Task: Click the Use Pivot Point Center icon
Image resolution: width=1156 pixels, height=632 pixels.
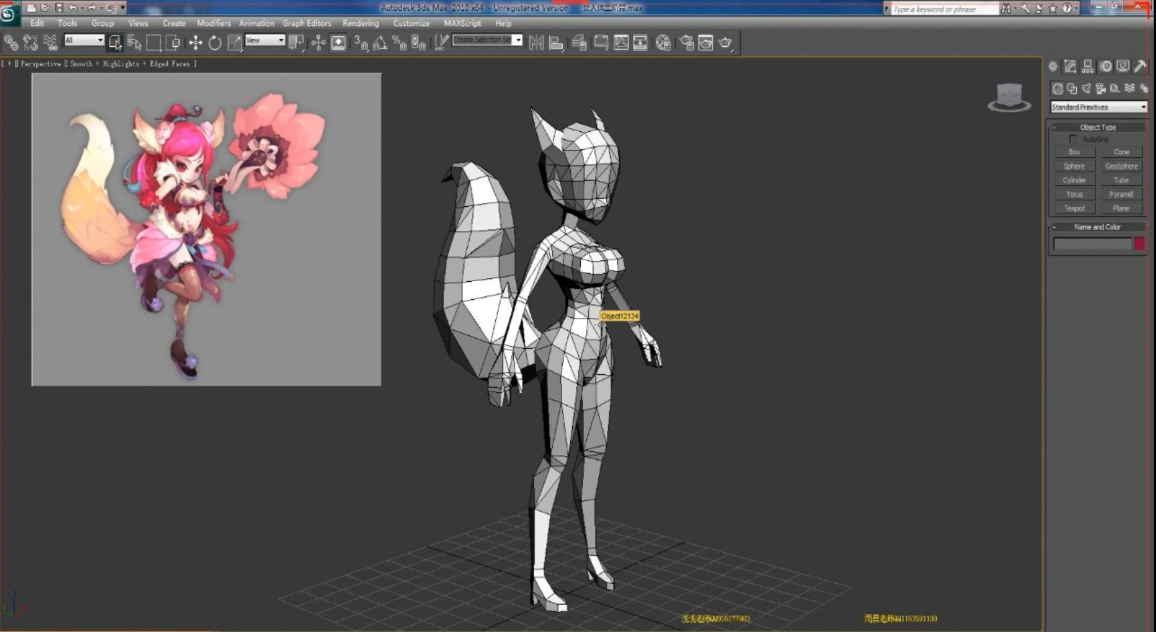Action: click(296, 42)
